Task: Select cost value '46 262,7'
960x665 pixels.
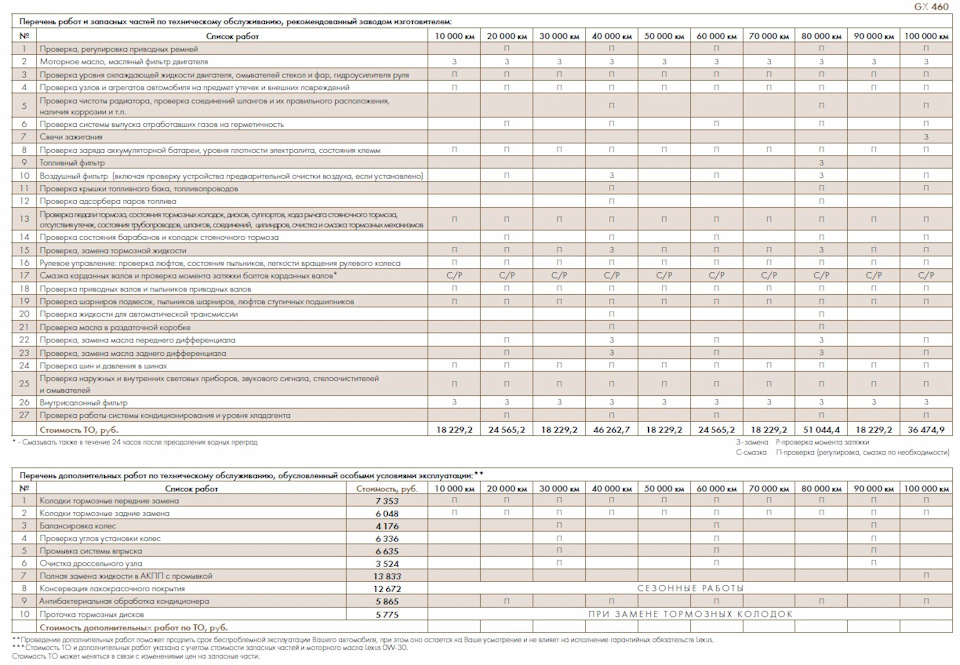Action: click(611, 430)
